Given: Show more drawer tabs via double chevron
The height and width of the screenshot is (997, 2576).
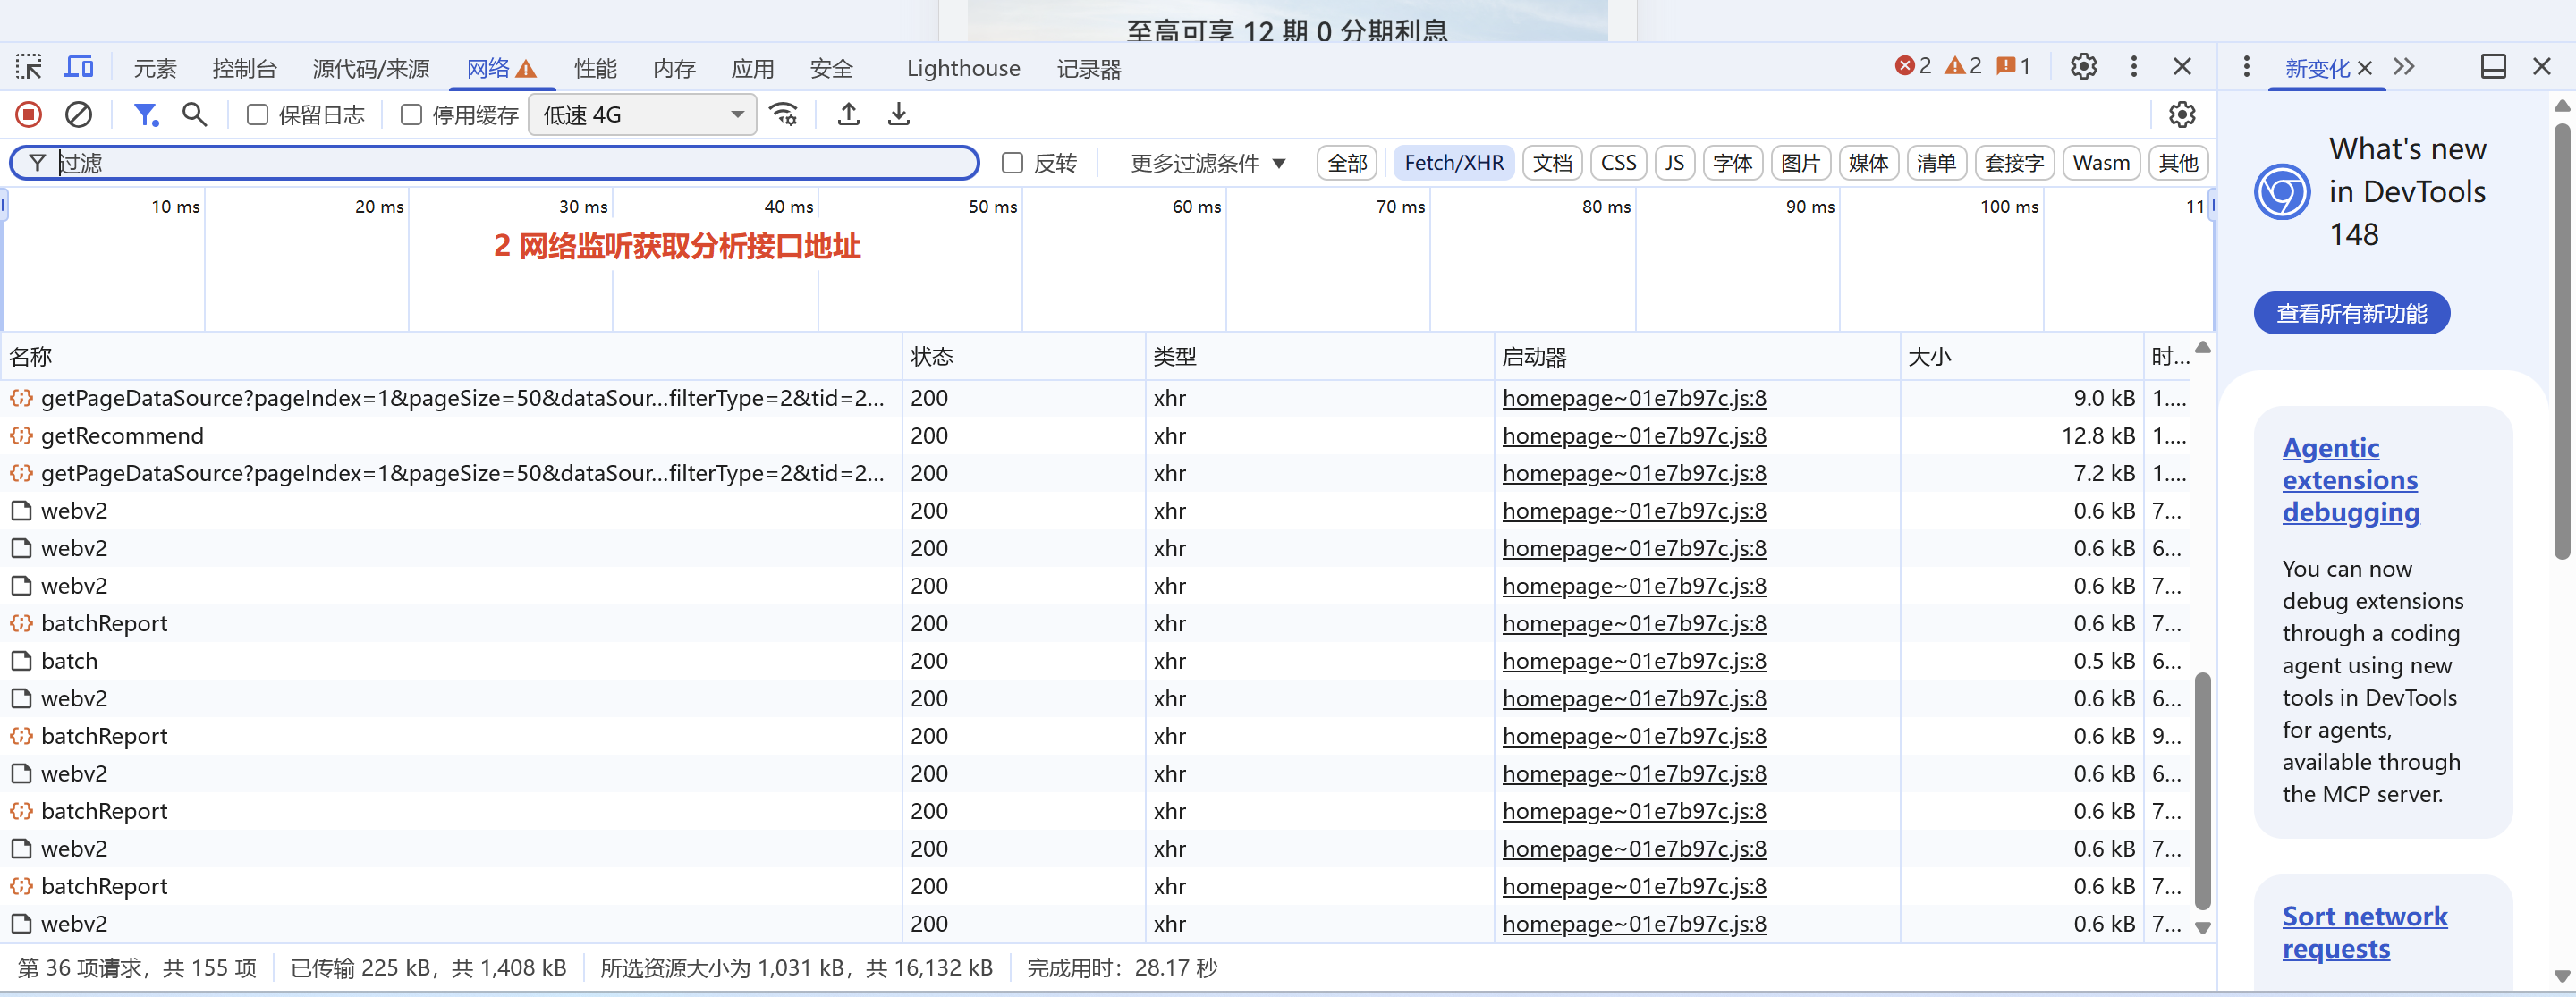Looking at the screenshot, I should 2405,67.
